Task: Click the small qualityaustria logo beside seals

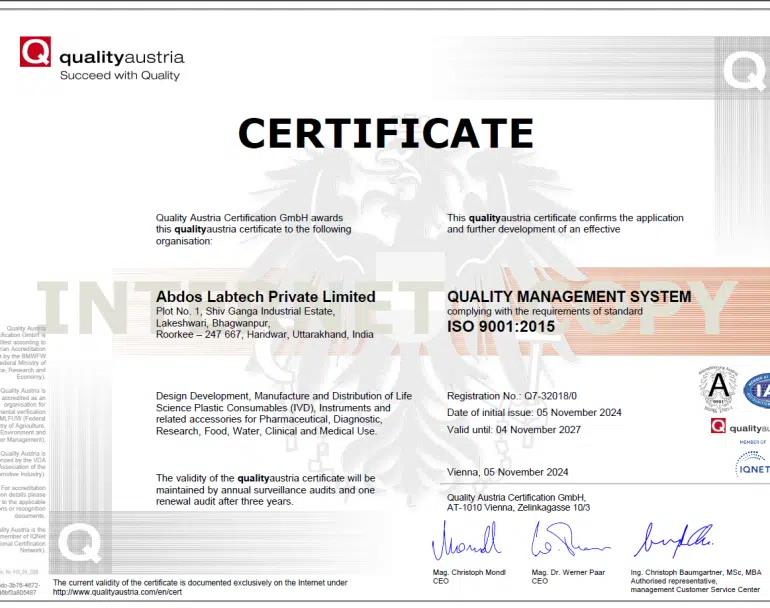Action: click(740, 426)
